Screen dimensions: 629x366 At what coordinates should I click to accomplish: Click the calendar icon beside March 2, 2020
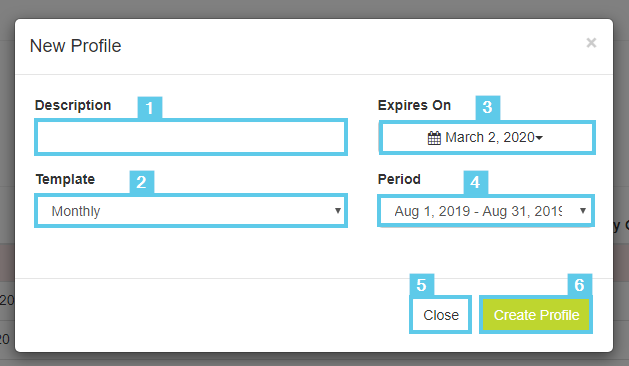point(434,138)
